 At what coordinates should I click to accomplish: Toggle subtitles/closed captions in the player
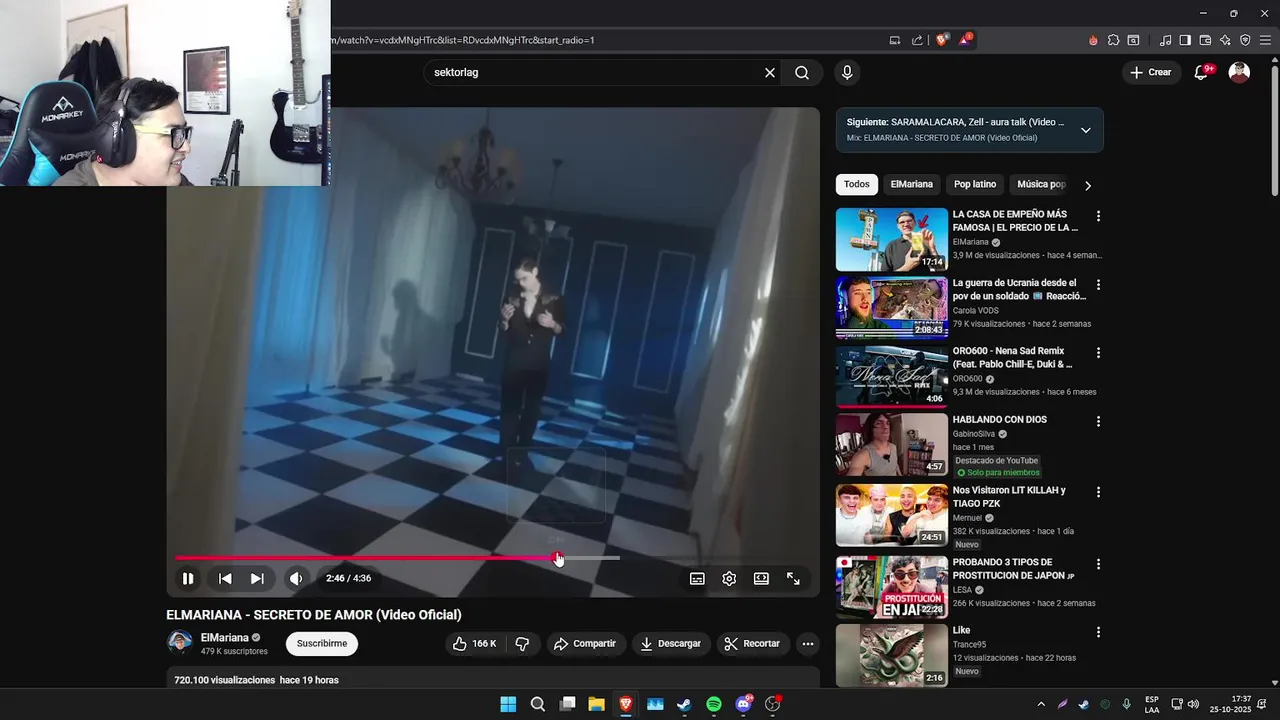[697, 578]
